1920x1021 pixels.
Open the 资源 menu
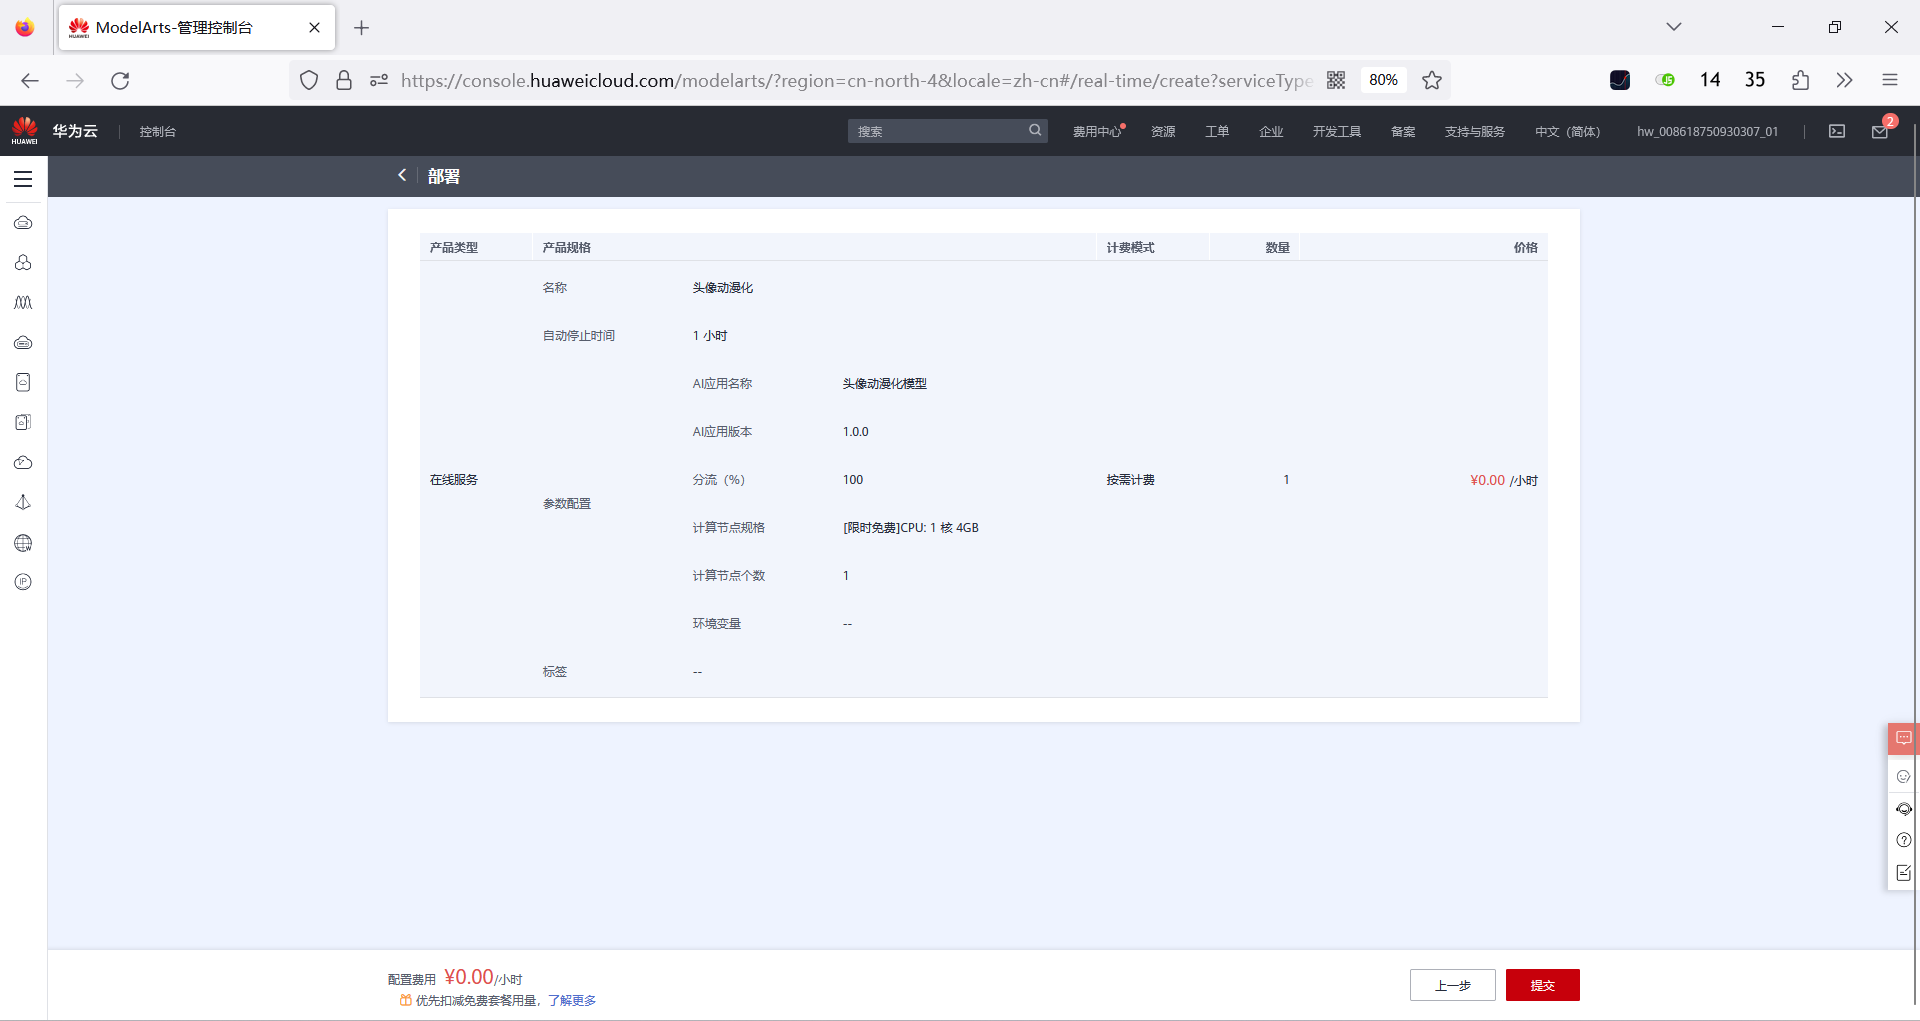(1163, 131)
